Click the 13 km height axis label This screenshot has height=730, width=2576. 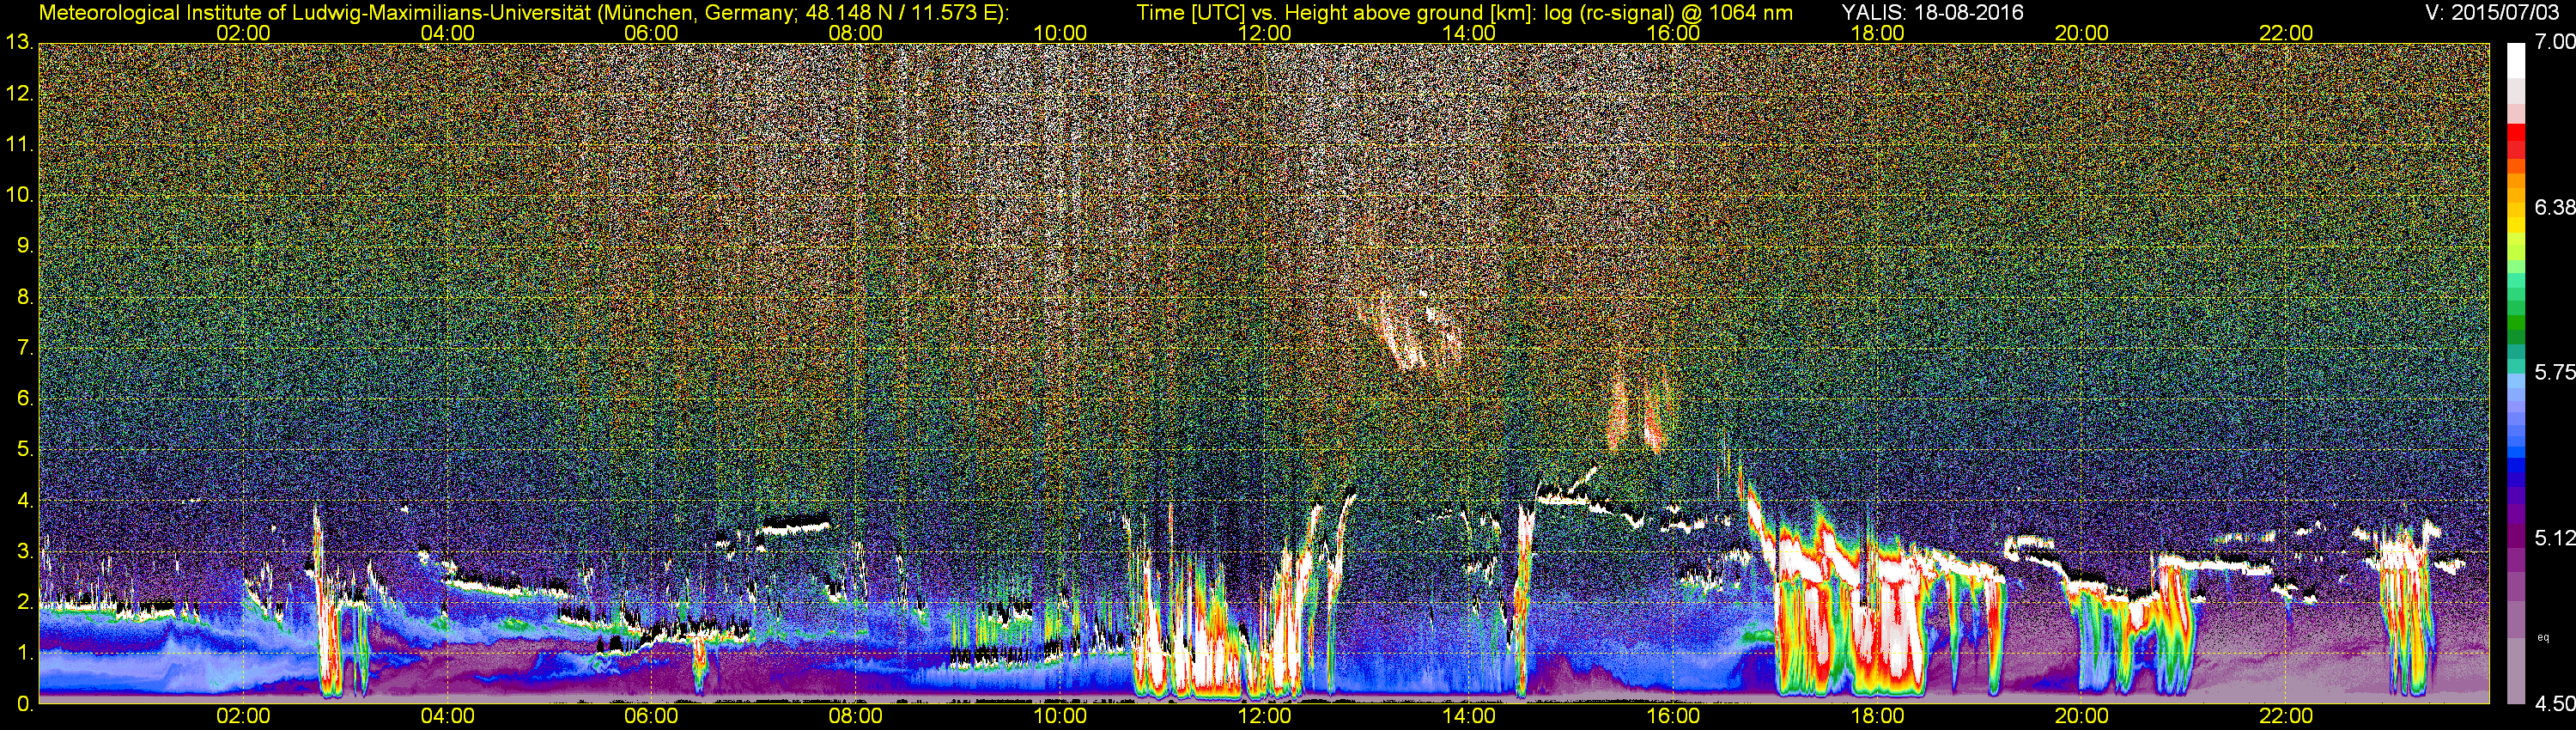(19, 43)
